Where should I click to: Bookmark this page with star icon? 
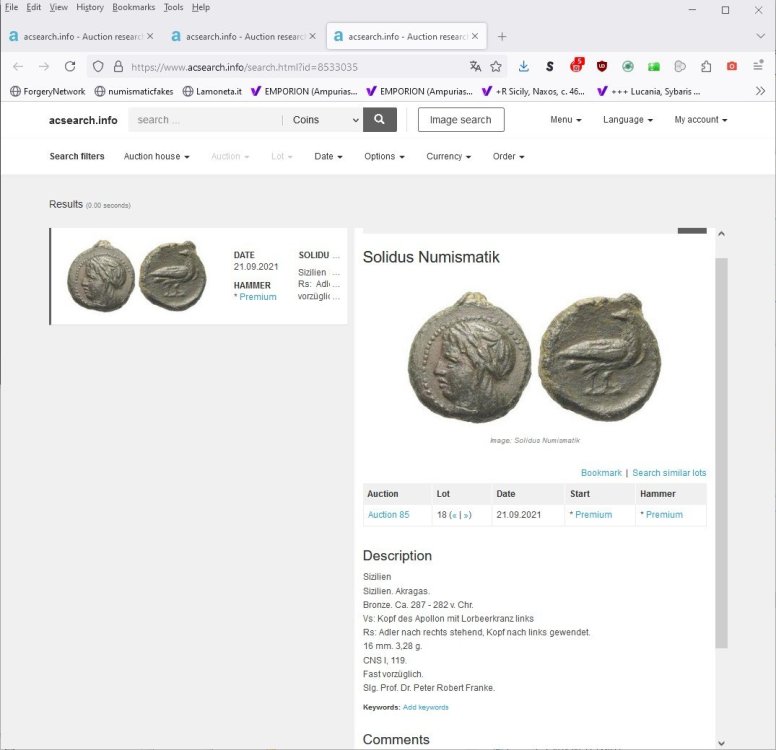[x=496, y=67]
